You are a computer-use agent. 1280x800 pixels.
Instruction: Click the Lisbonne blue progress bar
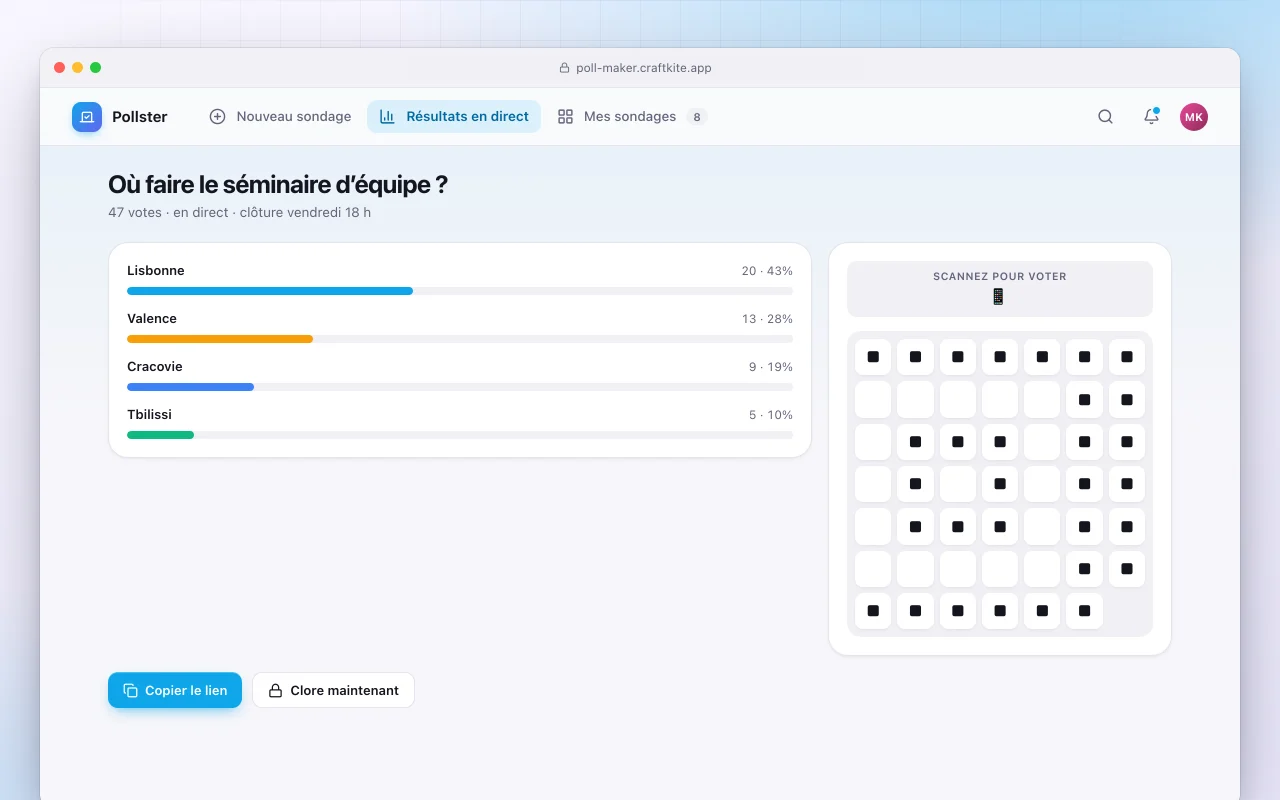coord(270,291)
